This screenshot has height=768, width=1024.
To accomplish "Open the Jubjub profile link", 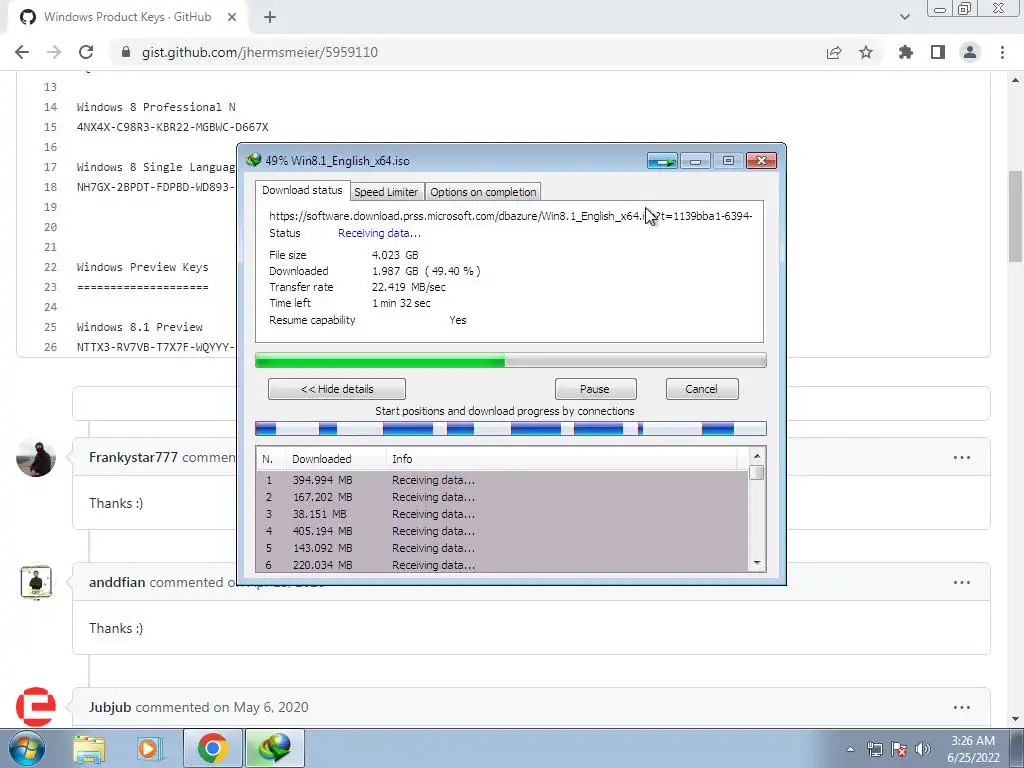I will click(x=110, y=707).
